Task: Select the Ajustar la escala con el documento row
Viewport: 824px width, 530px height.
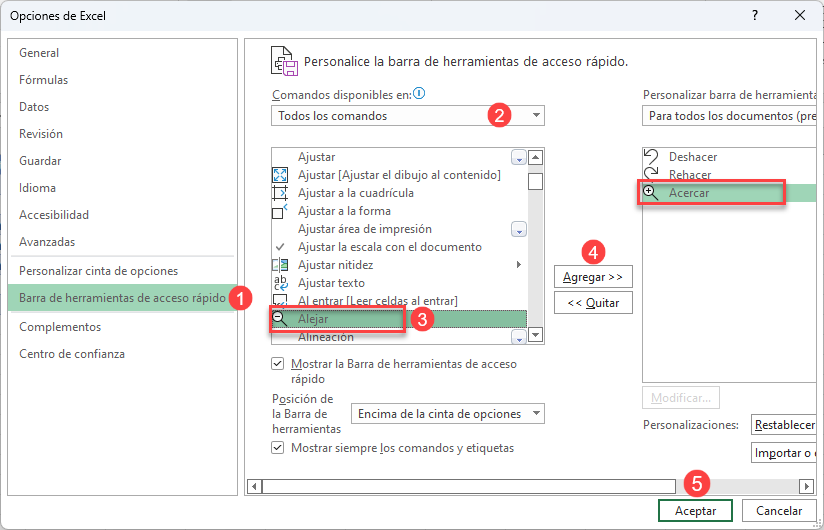Action: (399, 247)
